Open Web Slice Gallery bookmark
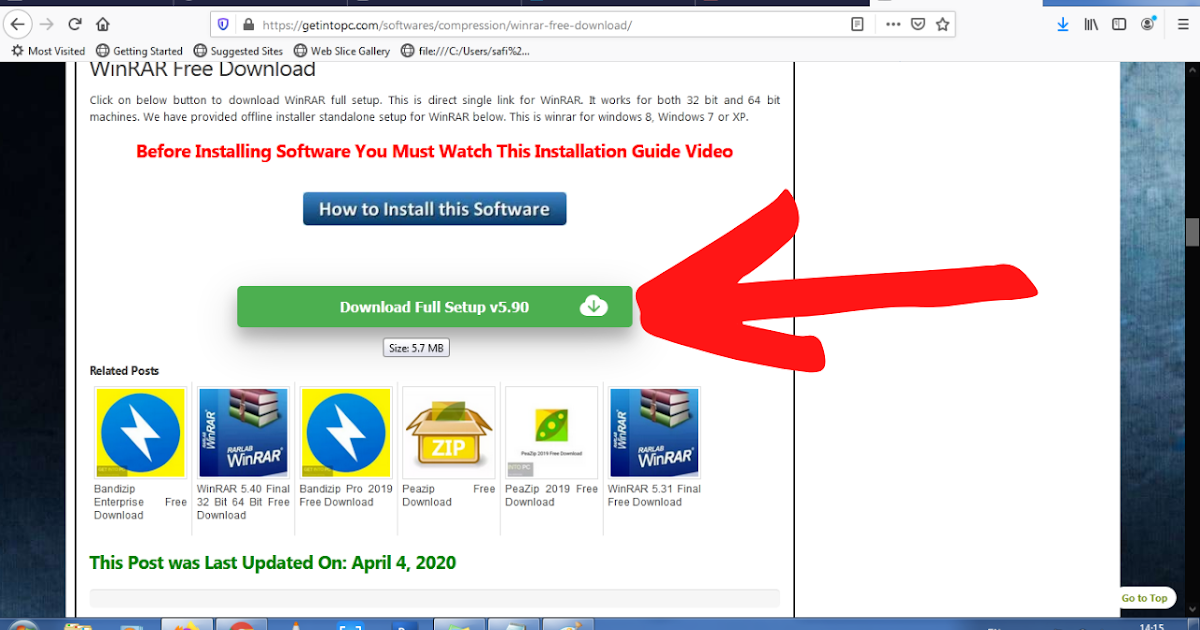 (342, 51)
